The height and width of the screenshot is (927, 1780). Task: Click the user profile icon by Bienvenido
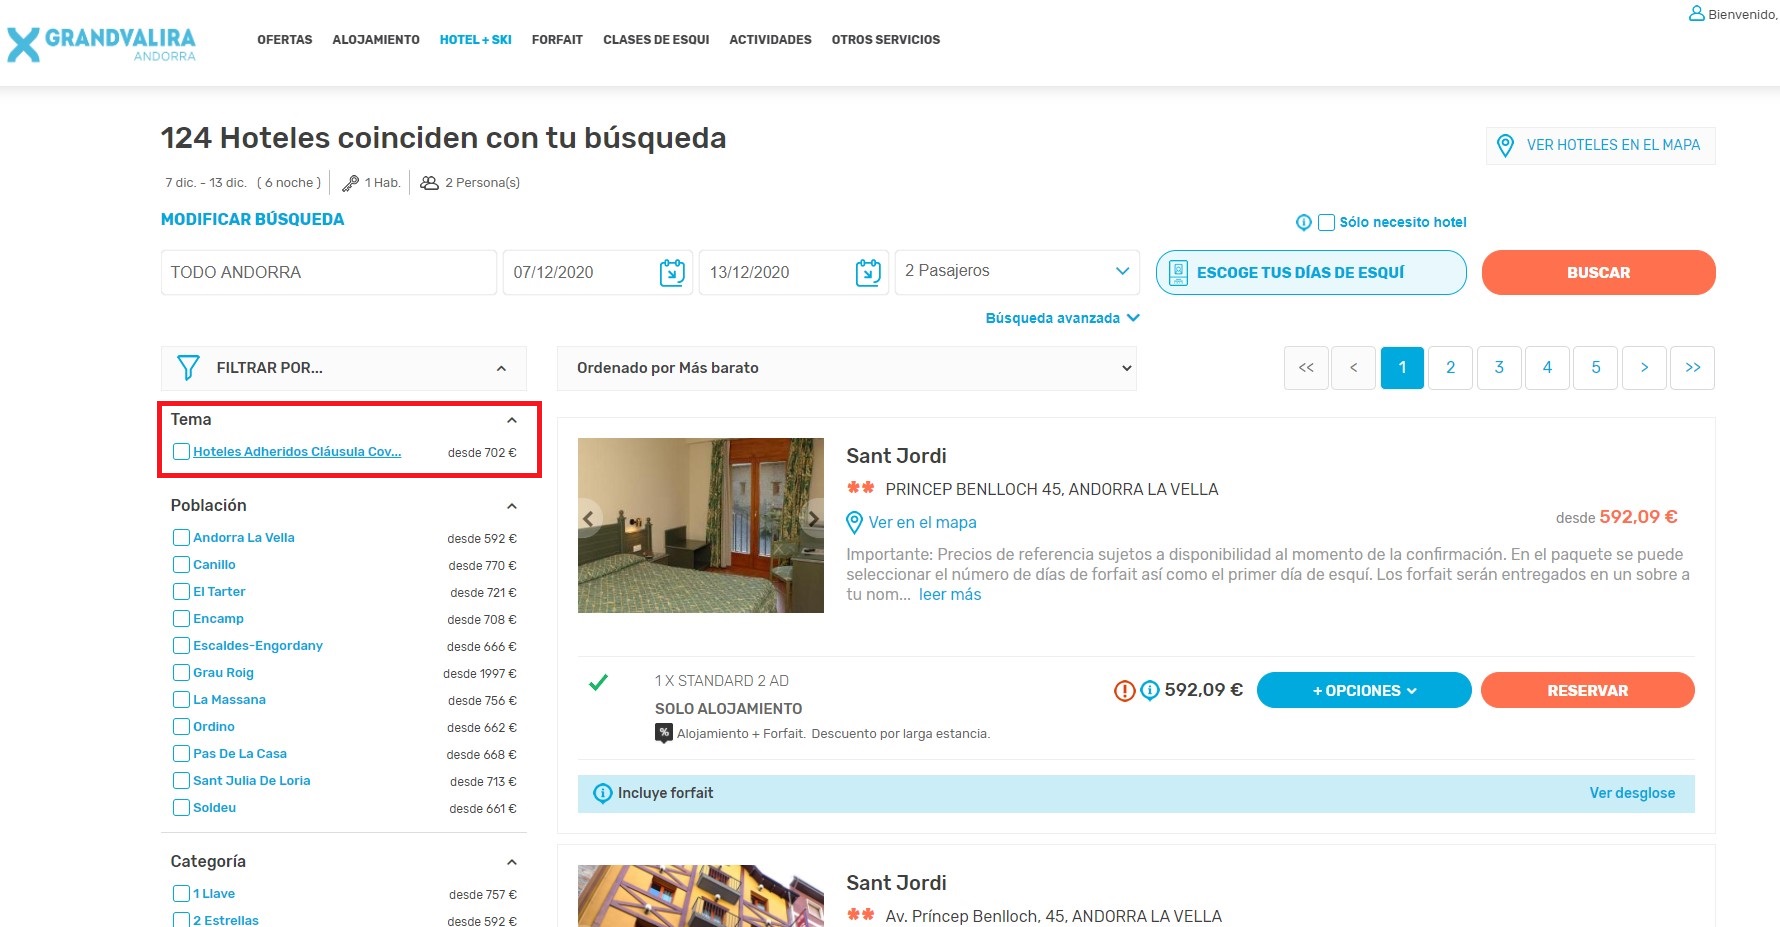point(1696,14)
